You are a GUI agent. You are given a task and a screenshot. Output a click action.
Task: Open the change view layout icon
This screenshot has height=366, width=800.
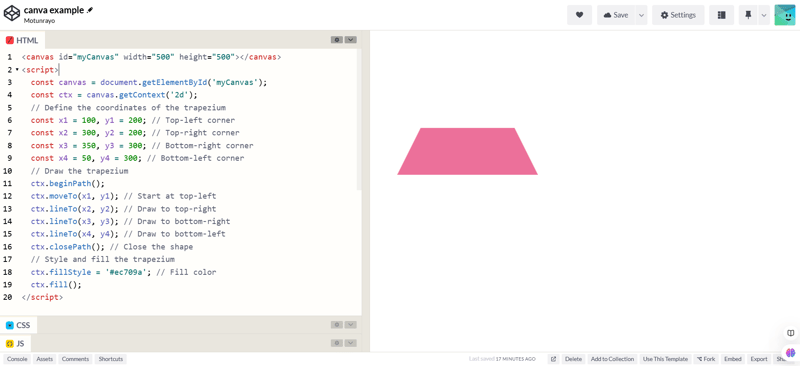[721, 15]
